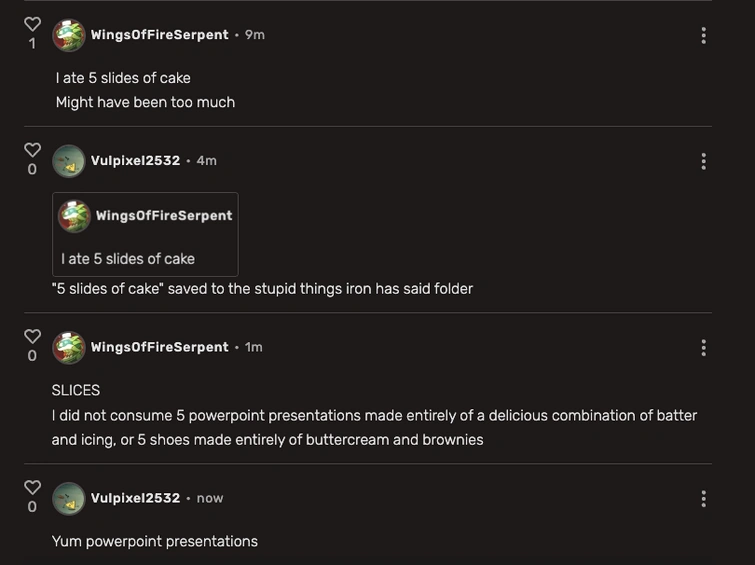755x565 pixels.
Task: Open Vulpixel2532 username on the 4m post
Action: (x=135, y=161)
